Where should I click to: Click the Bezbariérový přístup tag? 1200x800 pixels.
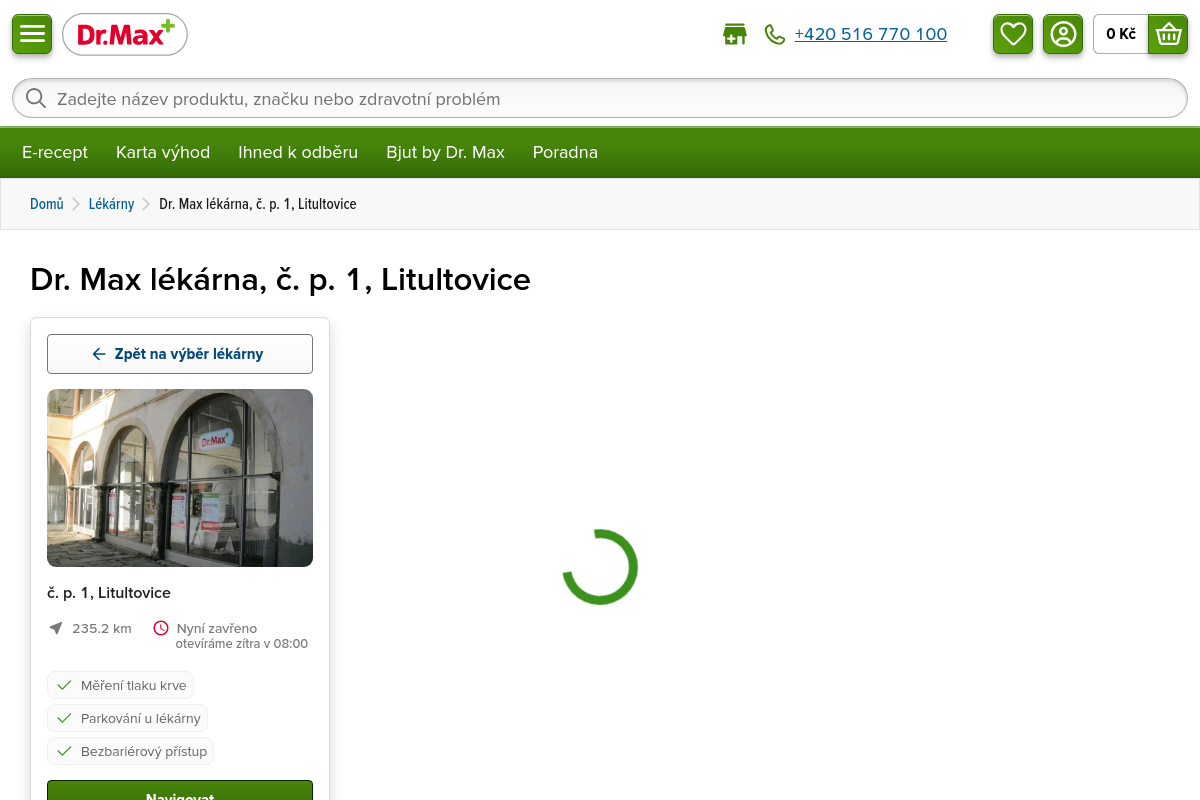(x=131, y=751)
